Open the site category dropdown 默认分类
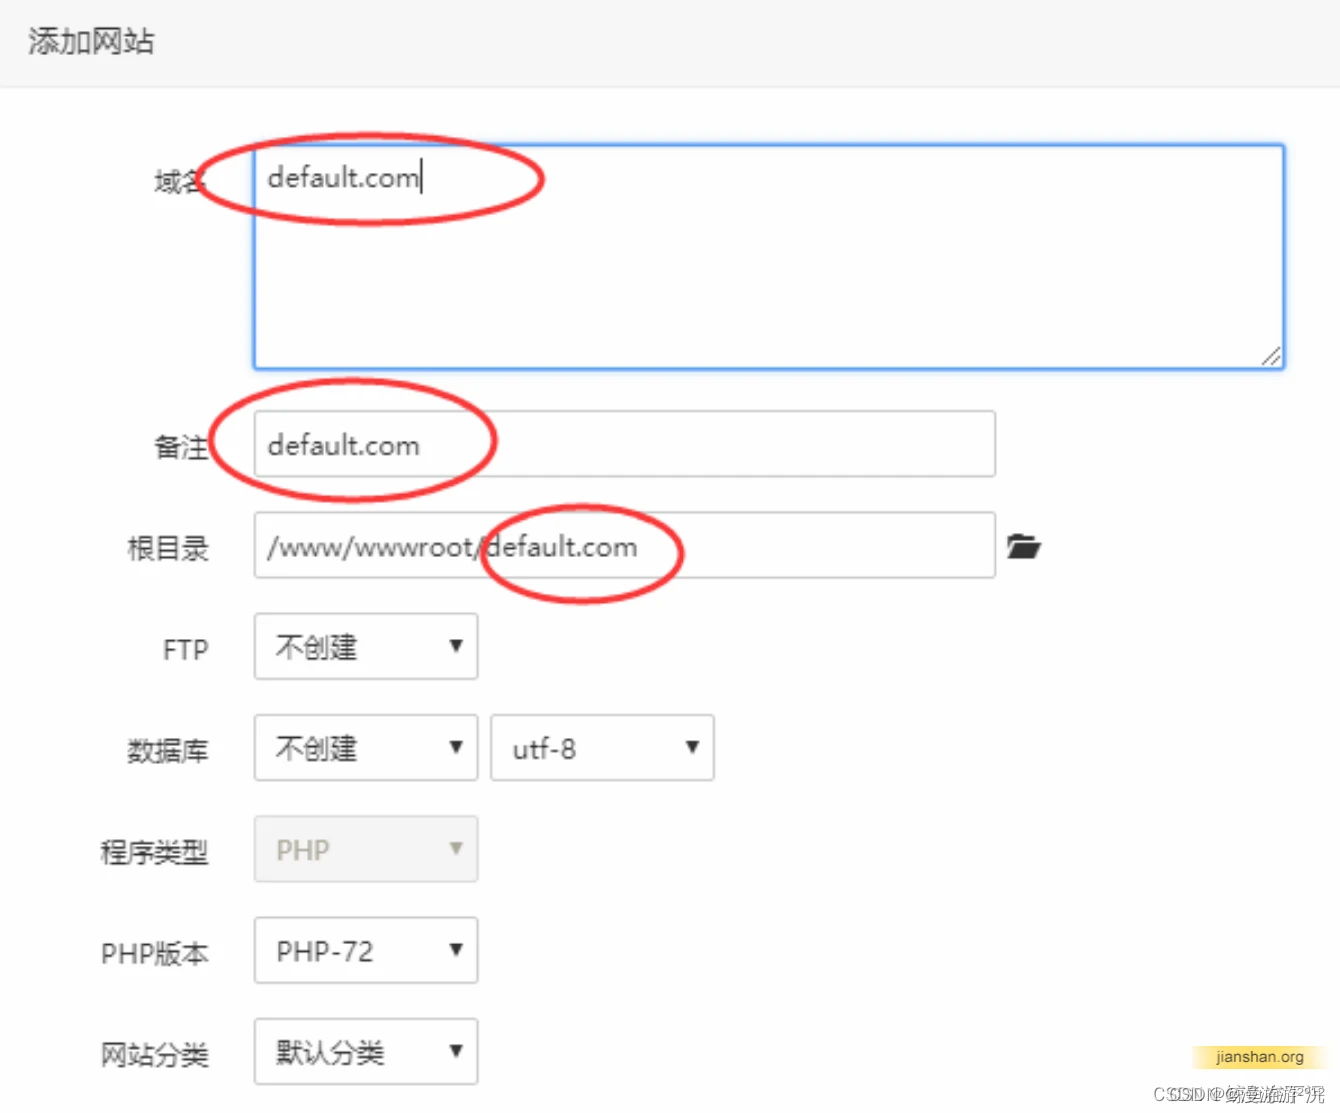 366,1051
